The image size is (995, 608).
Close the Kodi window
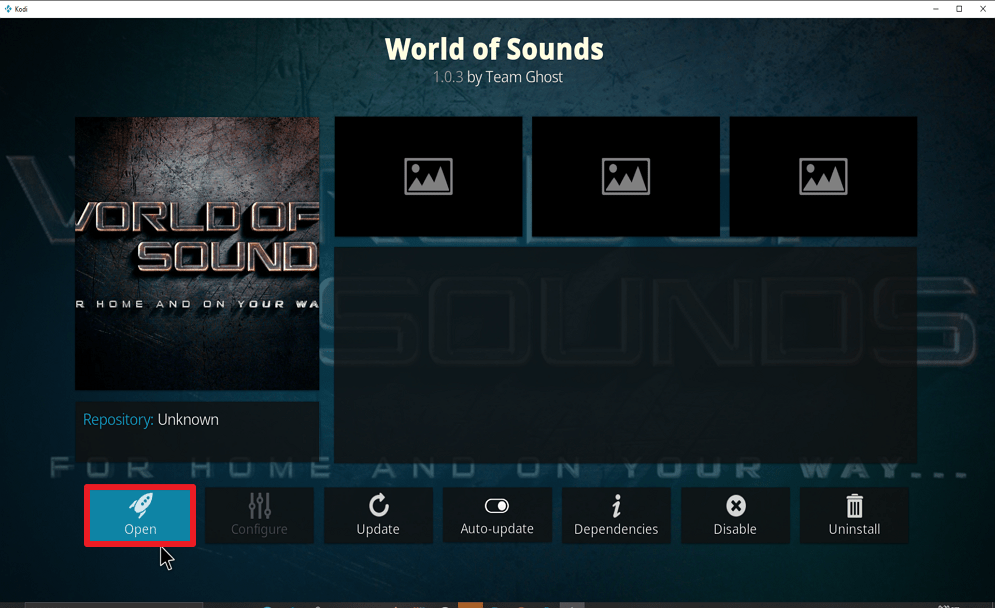(x=983, y=9)
